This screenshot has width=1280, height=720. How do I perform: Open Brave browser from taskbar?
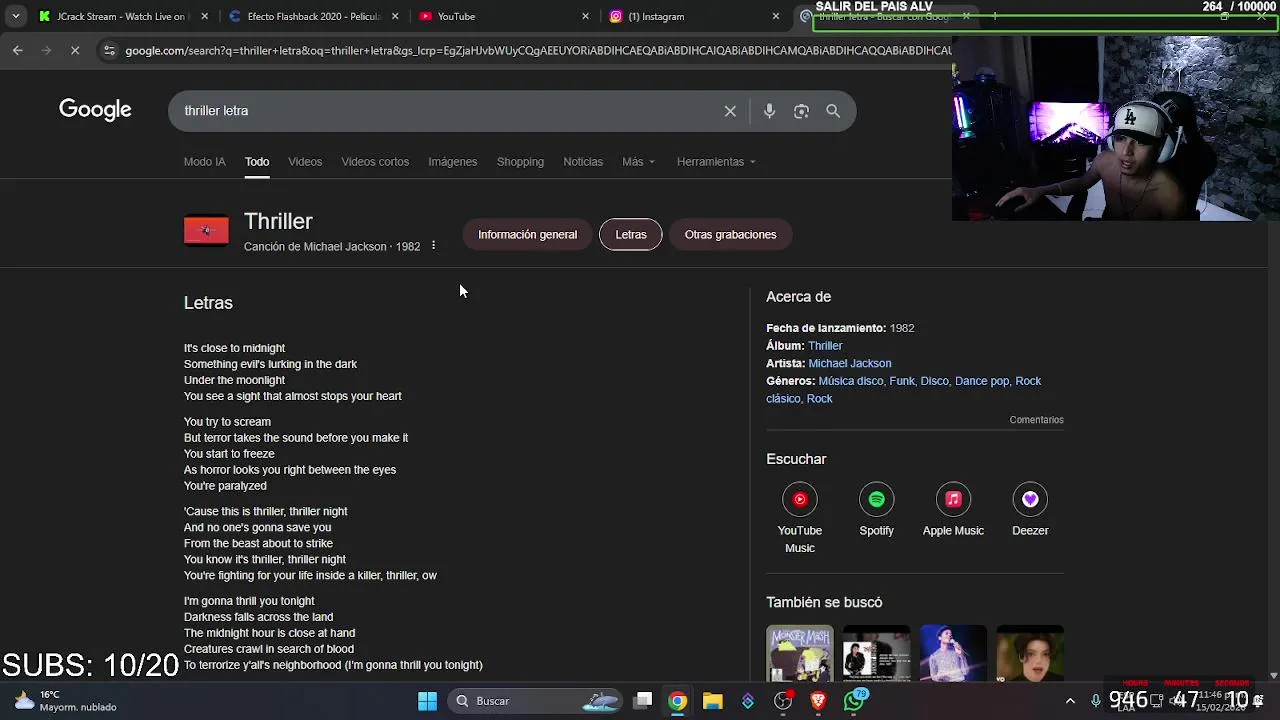(x=818, y=701)
